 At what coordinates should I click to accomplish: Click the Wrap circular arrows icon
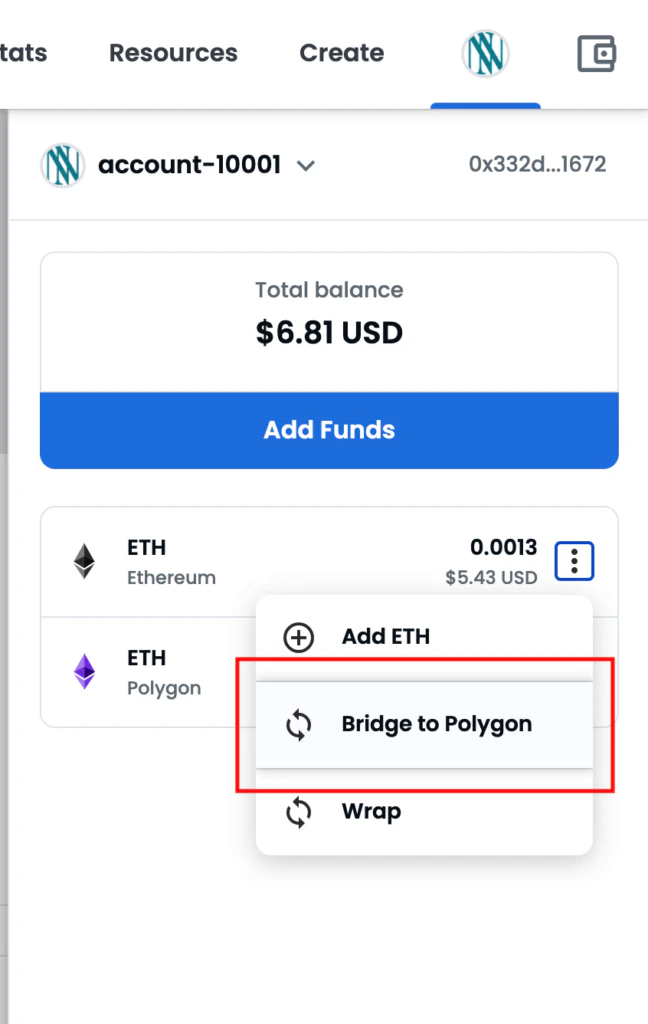tap(299, 812)
